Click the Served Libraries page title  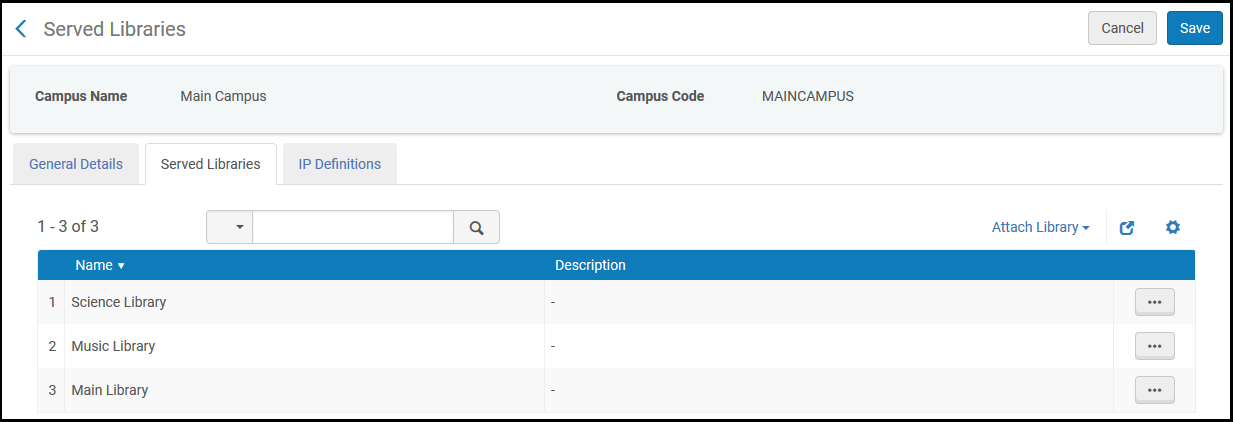(115, 29)
